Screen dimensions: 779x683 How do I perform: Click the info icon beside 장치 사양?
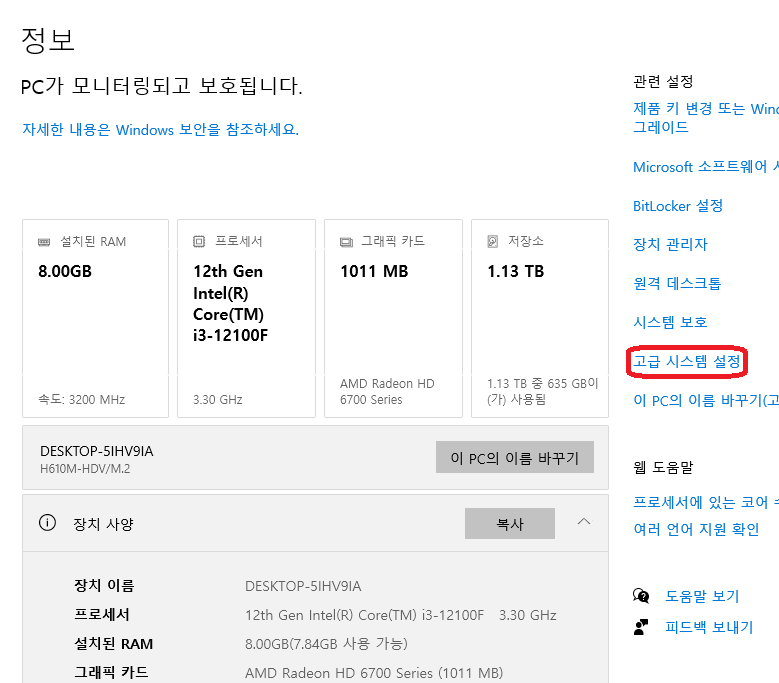click(x=47, y=523)
